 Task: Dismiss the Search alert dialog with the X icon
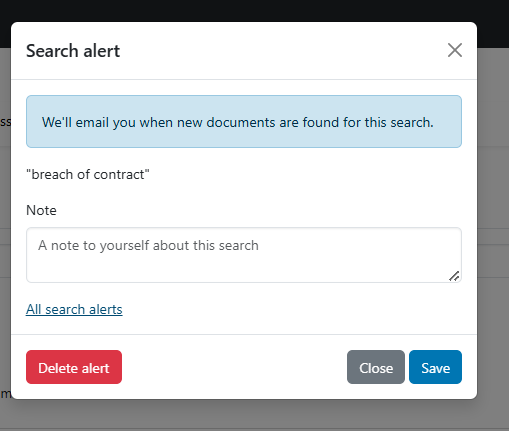(x=455, y=50)
